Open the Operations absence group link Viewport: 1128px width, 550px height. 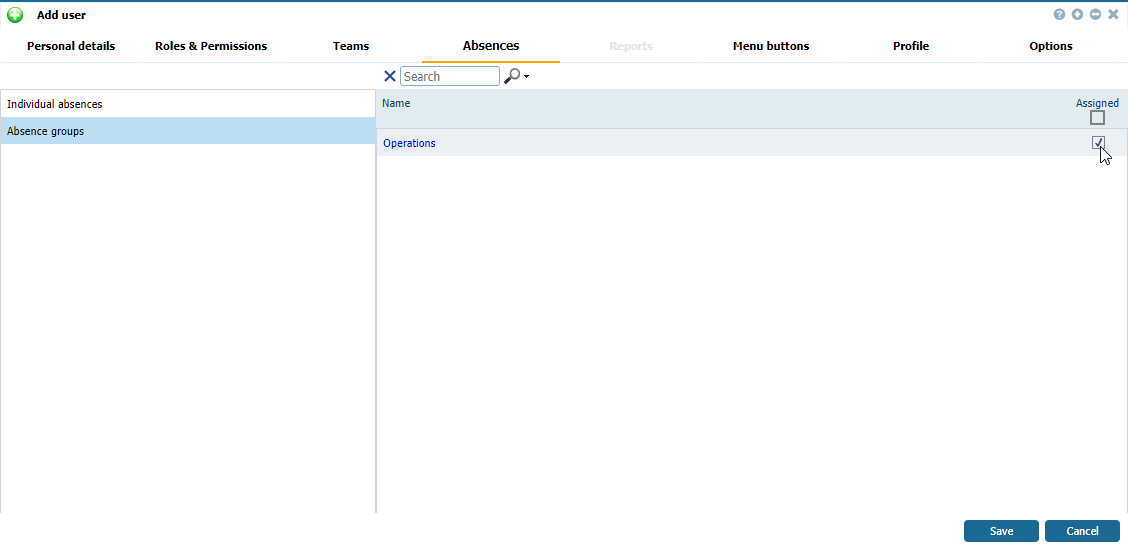409,143
